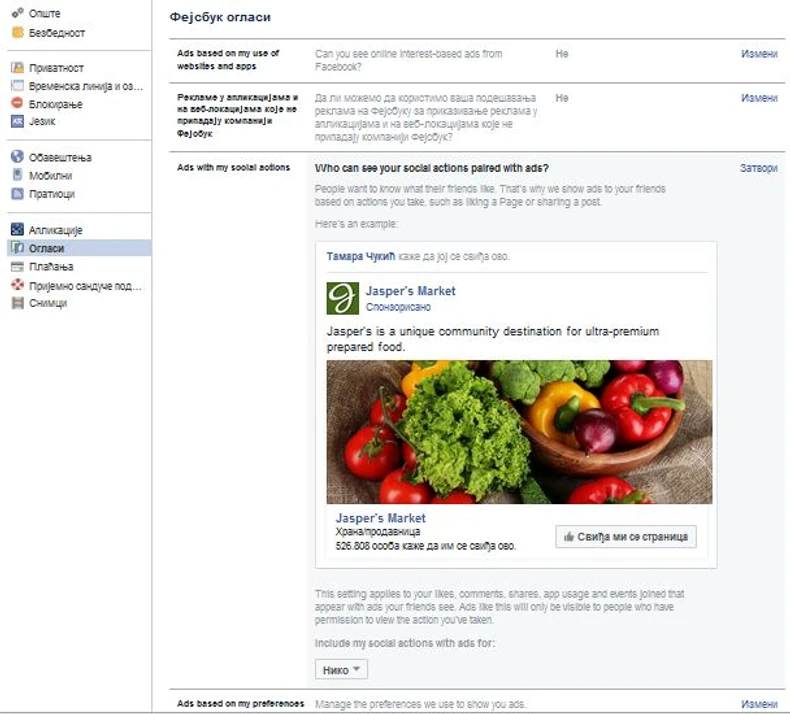Click the vegetables ad image

(519, 432)
